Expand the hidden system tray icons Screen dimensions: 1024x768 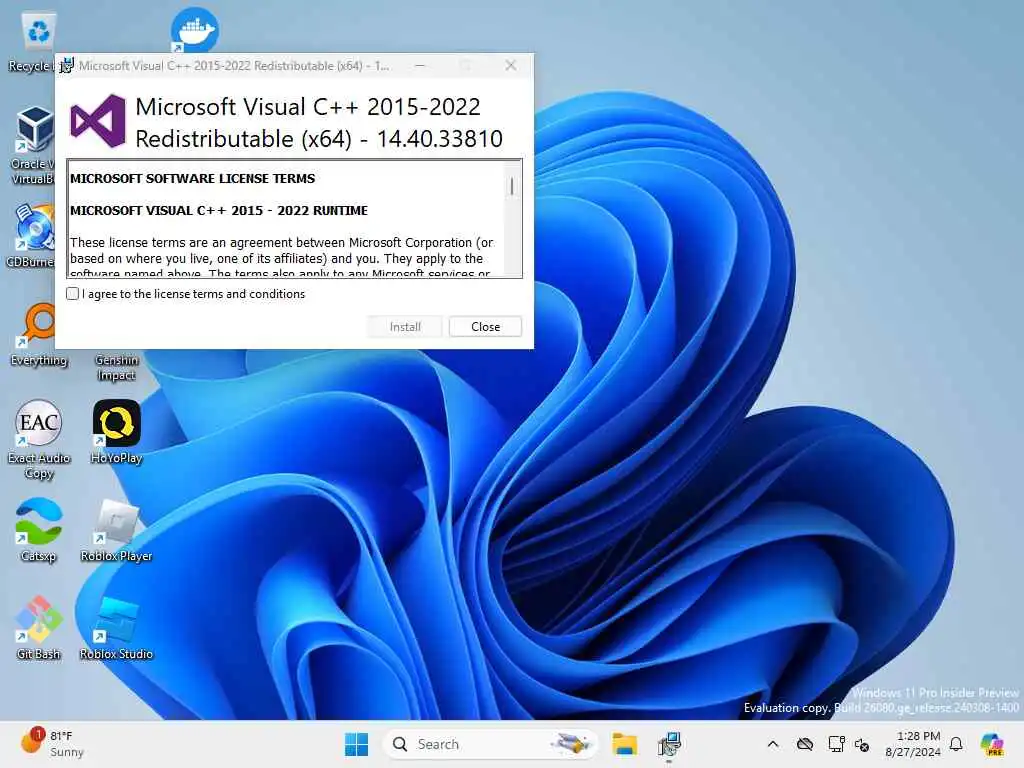(x=773, y=744)
